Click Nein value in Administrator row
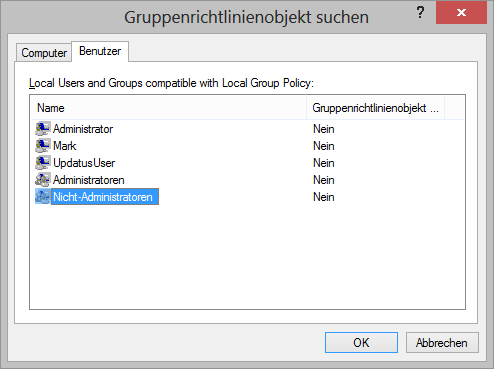494x369 pixels. pos(324,129)
